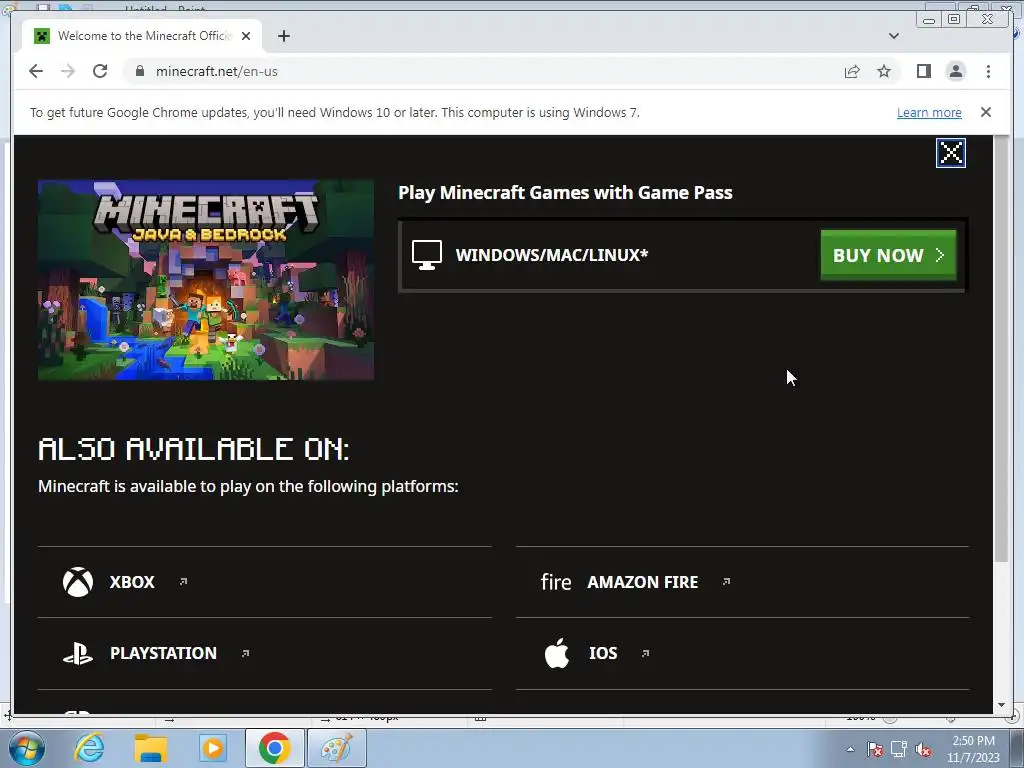The height and width of the screenshot is (768, 1024).
Task: Click the Minecraft Java & Bedrock artwork
Action: pyautogui.click(x=206, y=280)
